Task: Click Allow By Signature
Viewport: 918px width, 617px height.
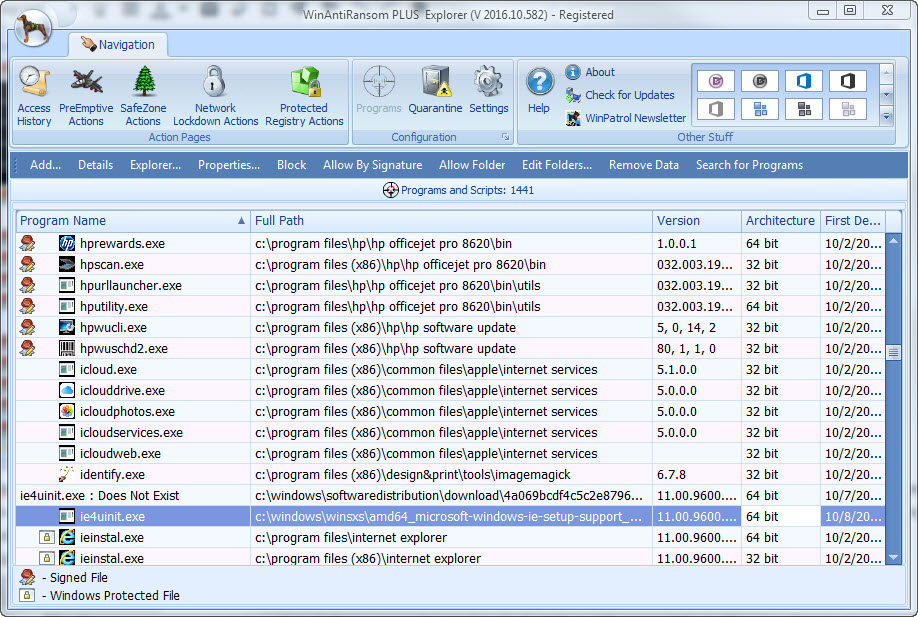Action: coord(372,165)
